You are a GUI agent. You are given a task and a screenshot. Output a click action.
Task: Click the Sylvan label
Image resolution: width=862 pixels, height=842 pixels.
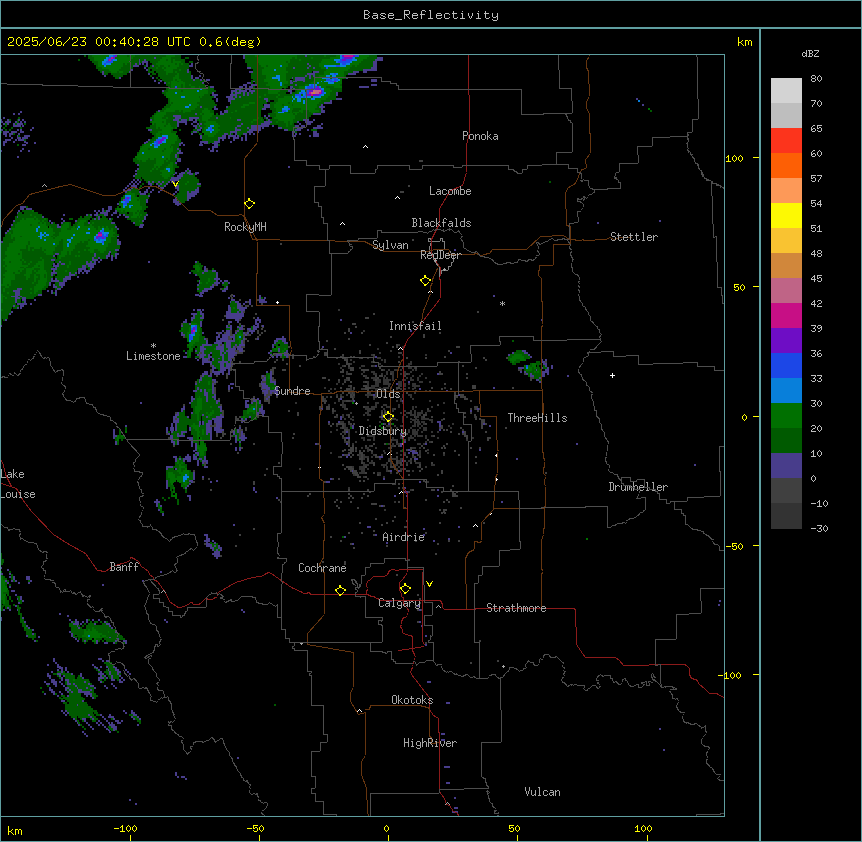390,245
